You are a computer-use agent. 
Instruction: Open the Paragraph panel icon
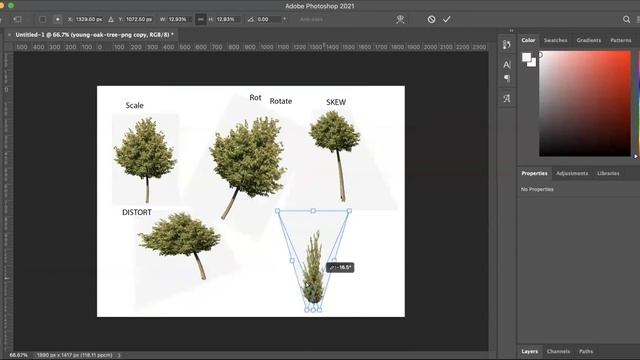click(507, 78)
